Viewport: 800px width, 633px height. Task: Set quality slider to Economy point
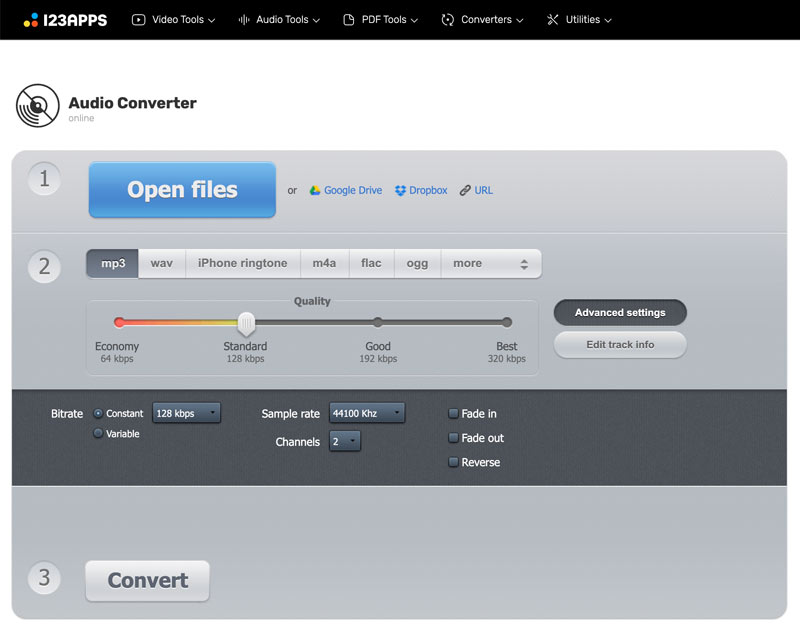[119, 322]
